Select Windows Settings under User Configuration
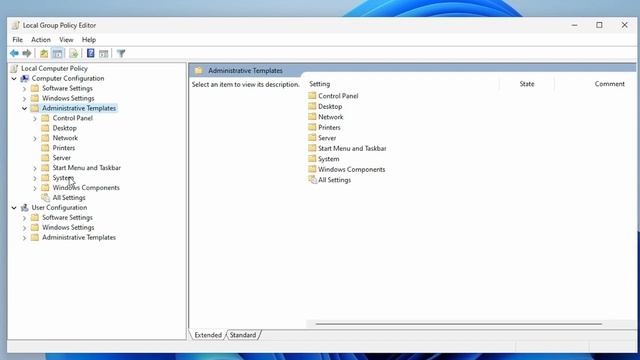Screen dimensions: 640x360 coord(68,227)
